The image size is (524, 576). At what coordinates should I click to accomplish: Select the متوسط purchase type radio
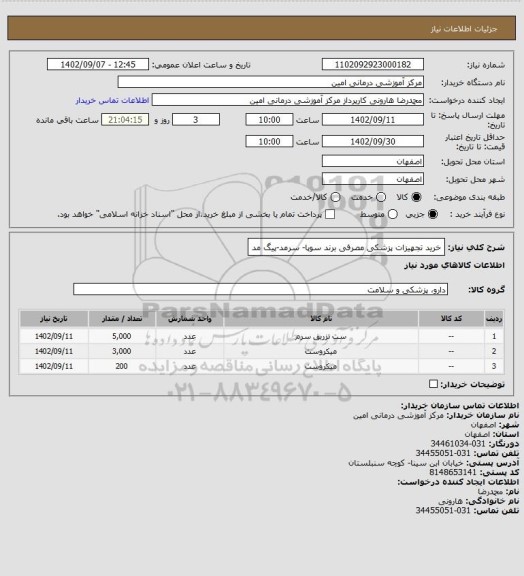pos(393,214)
